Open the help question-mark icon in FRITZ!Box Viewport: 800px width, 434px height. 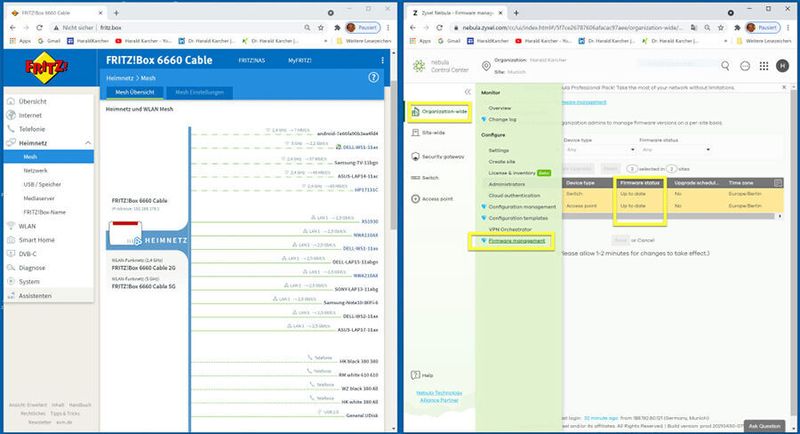point(373,78)
